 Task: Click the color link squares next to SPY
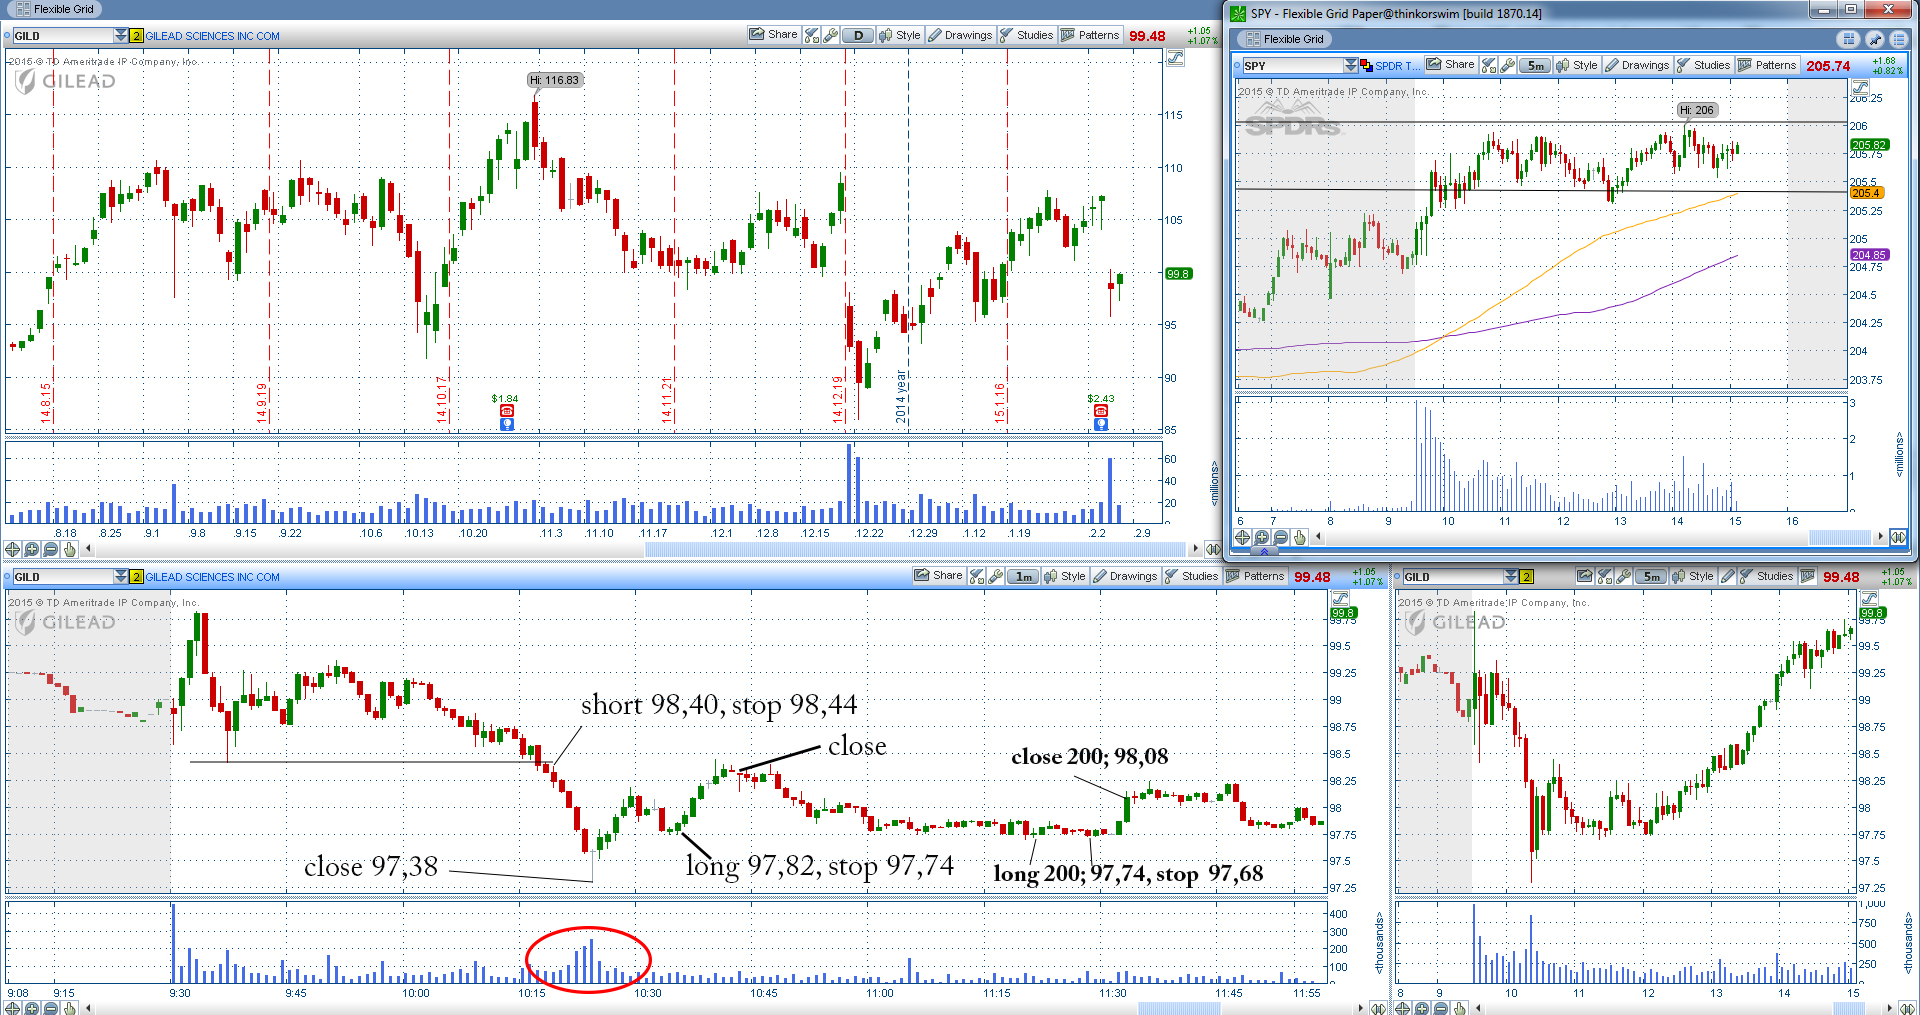[1366, 66]
